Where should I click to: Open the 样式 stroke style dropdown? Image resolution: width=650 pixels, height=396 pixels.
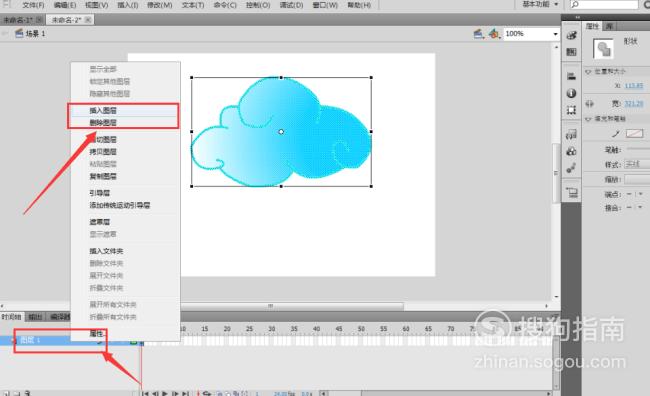[637, 165]
